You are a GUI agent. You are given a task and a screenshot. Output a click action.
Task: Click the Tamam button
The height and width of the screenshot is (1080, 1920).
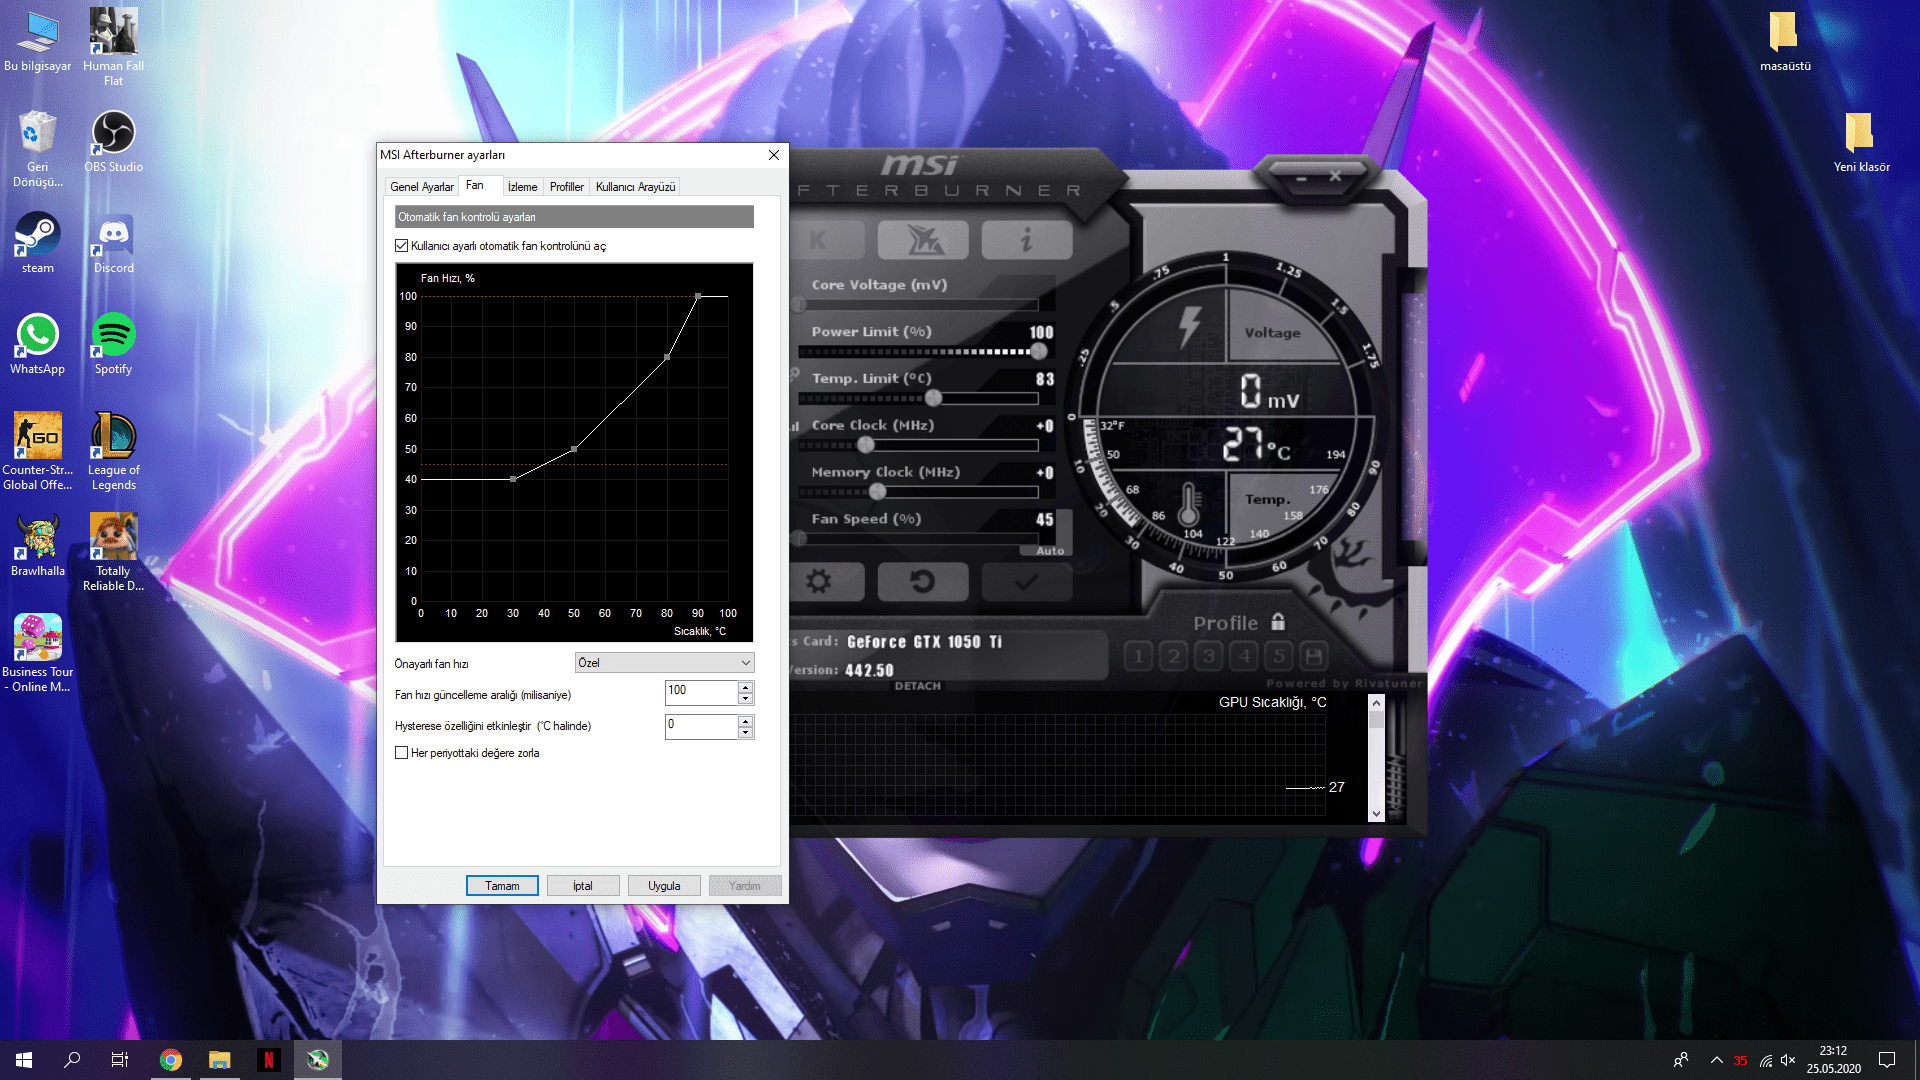click(502, 886)
